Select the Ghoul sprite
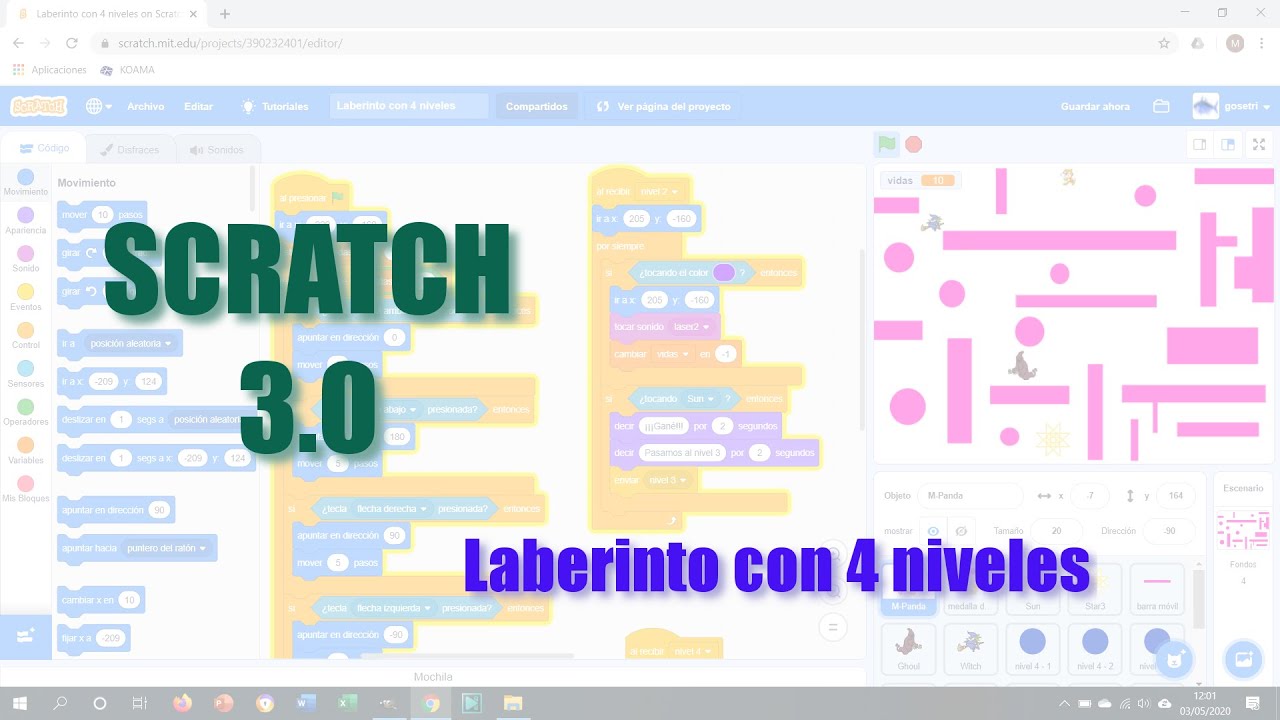The height and width of the screenshot is (720, 1280). coord(908,649)
